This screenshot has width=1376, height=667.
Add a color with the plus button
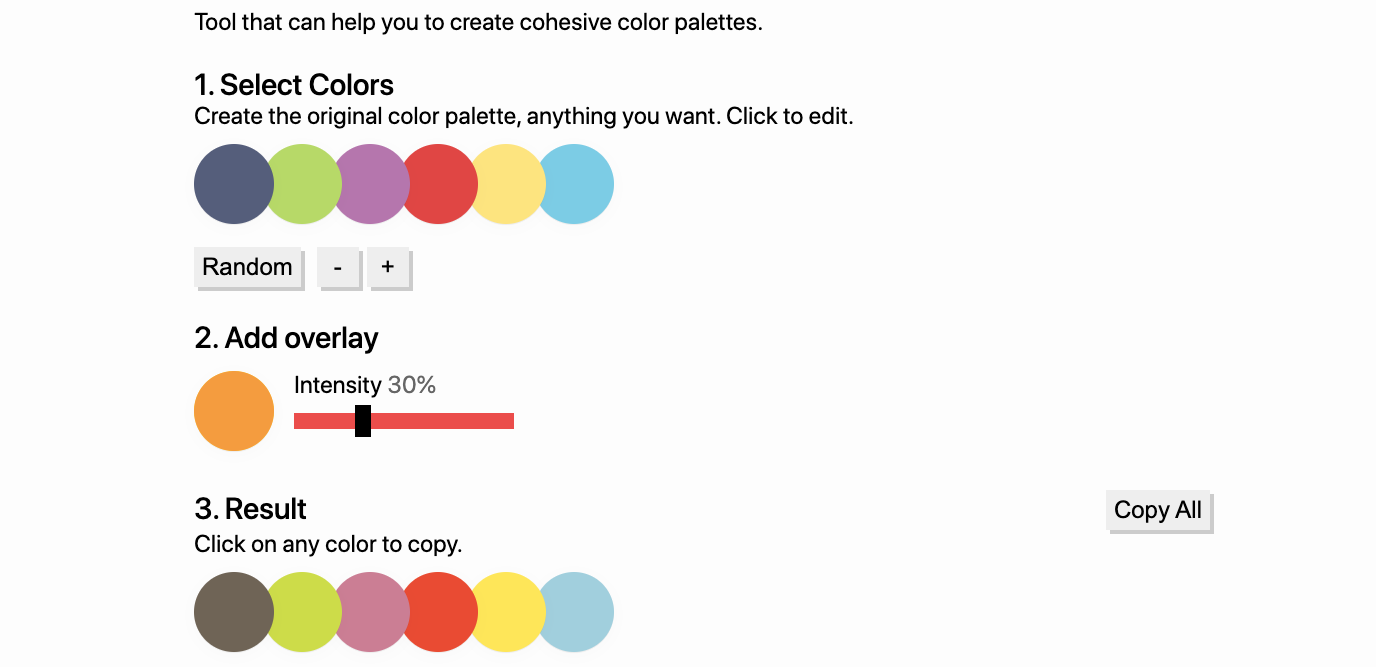click(x=388, y=267)
